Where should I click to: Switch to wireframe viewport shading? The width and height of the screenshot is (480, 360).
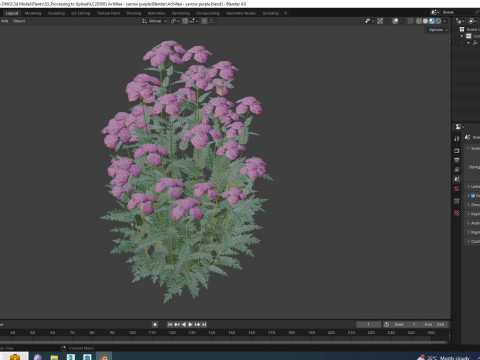[419, 21]
